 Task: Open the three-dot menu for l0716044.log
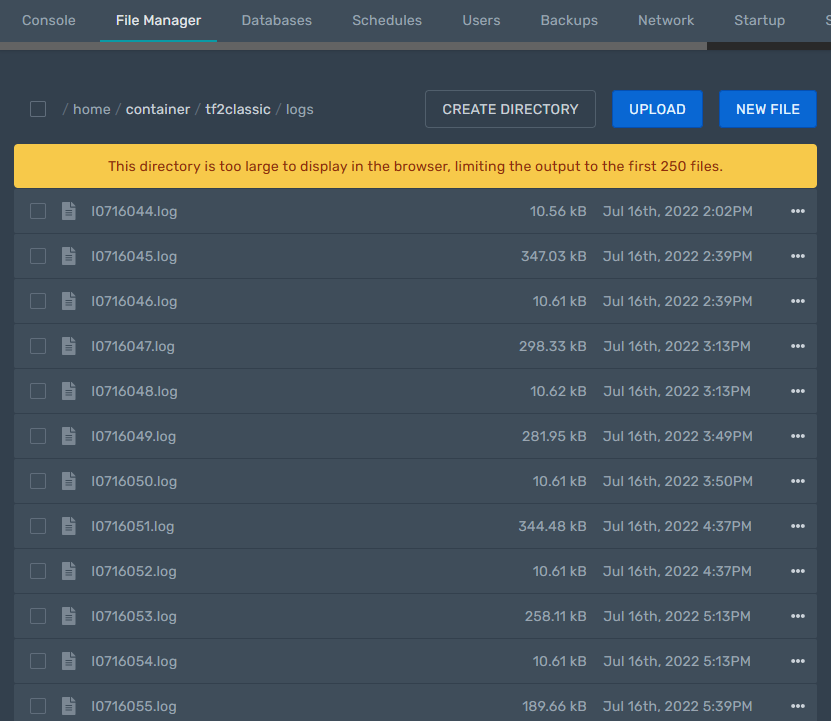(x=798, y=211)
